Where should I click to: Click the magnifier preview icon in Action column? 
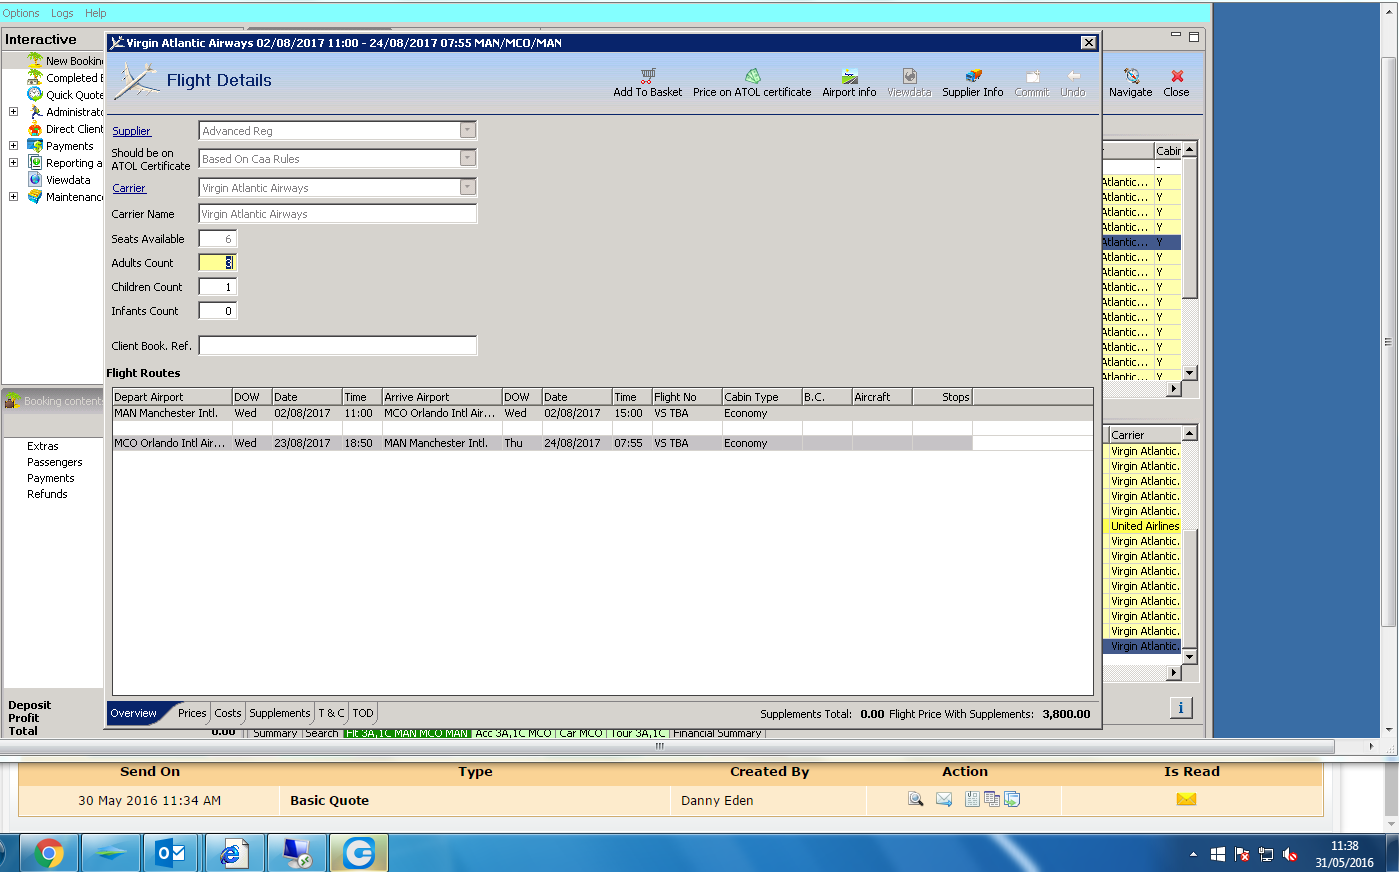click(915, 799)
